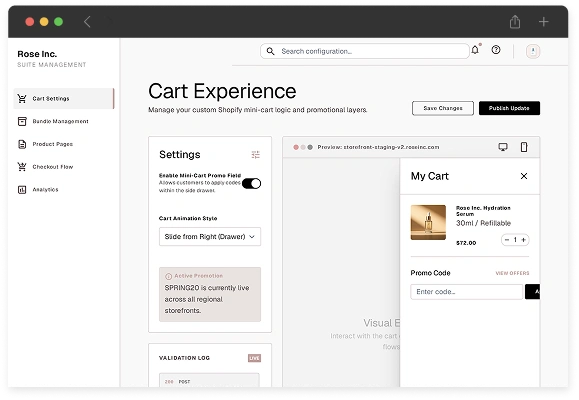
Task: Increase serum quantity with plus
Action: (x=523, y=240)
